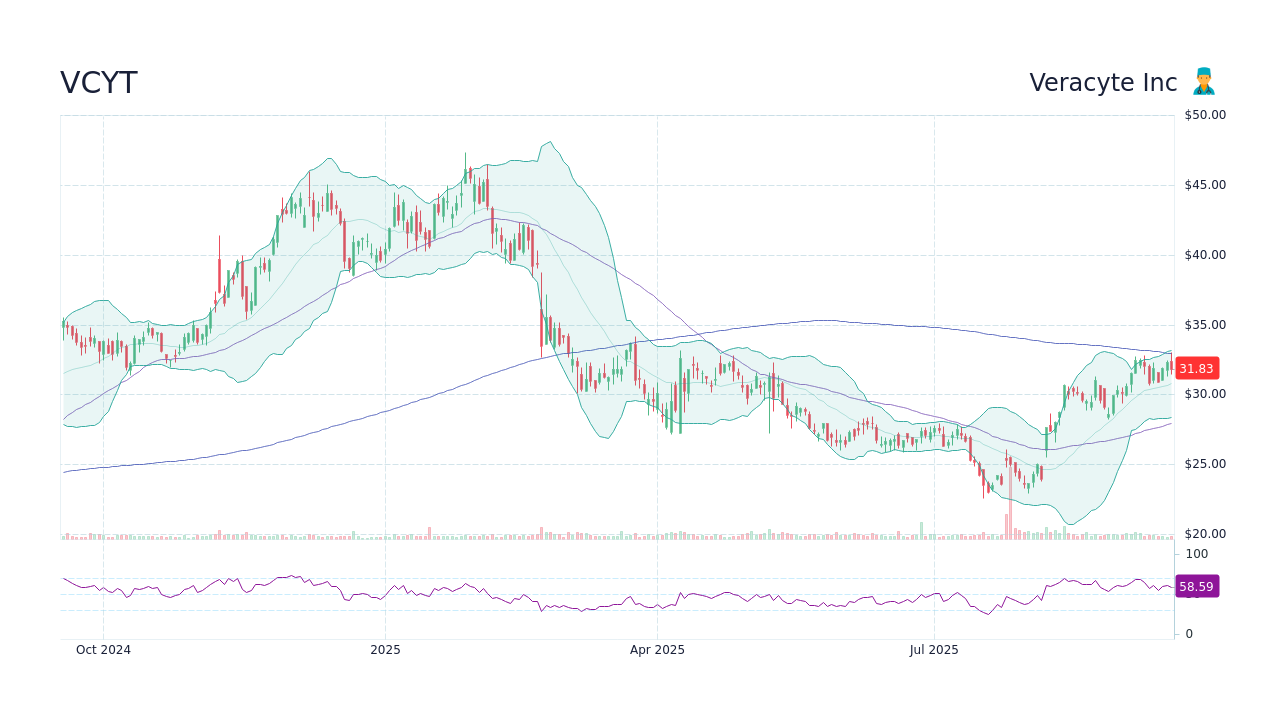This screenshot has height=720, width=1280.
Task: Click the doctor emoji beside Veracyte Inc
Action: coord(1205,81)
